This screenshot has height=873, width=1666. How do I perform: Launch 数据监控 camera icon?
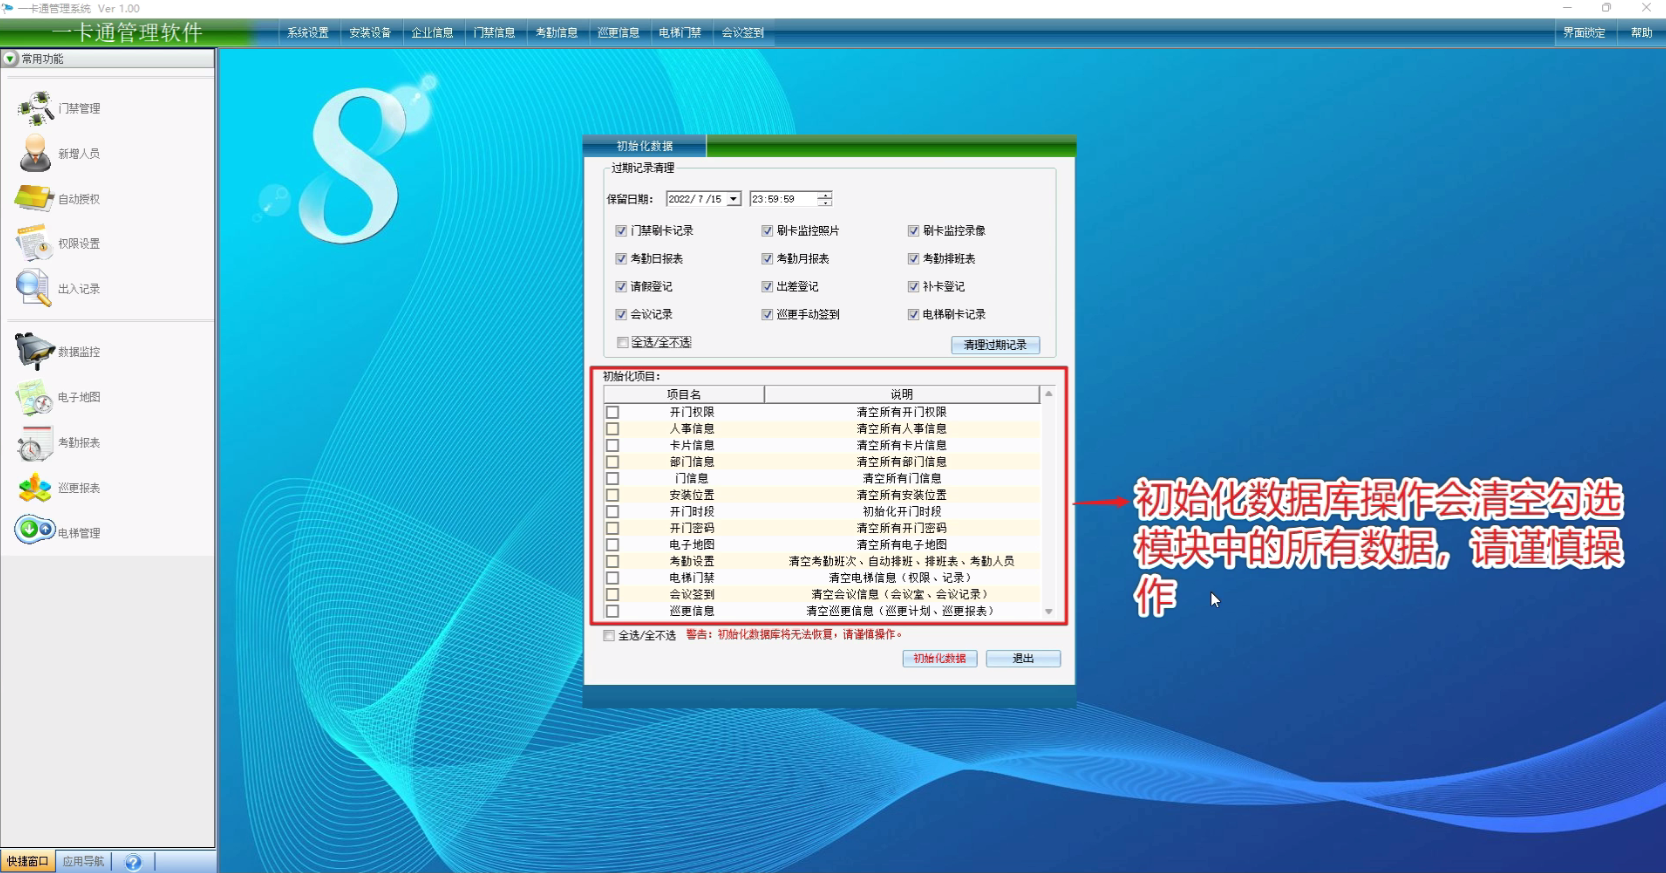[x=35, y=351]
